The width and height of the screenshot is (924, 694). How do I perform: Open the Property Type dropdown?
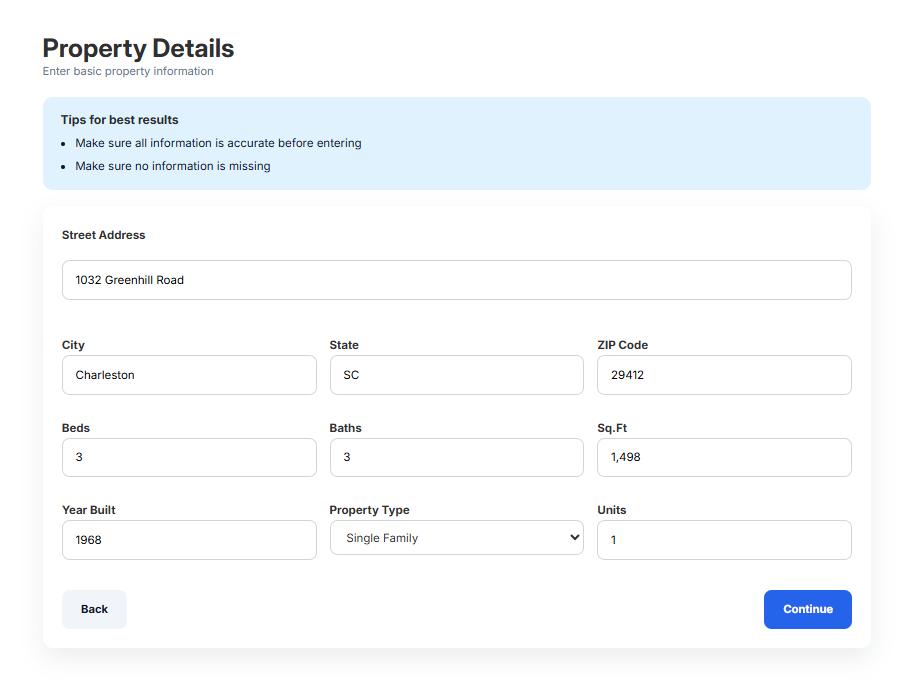(456, 538)
